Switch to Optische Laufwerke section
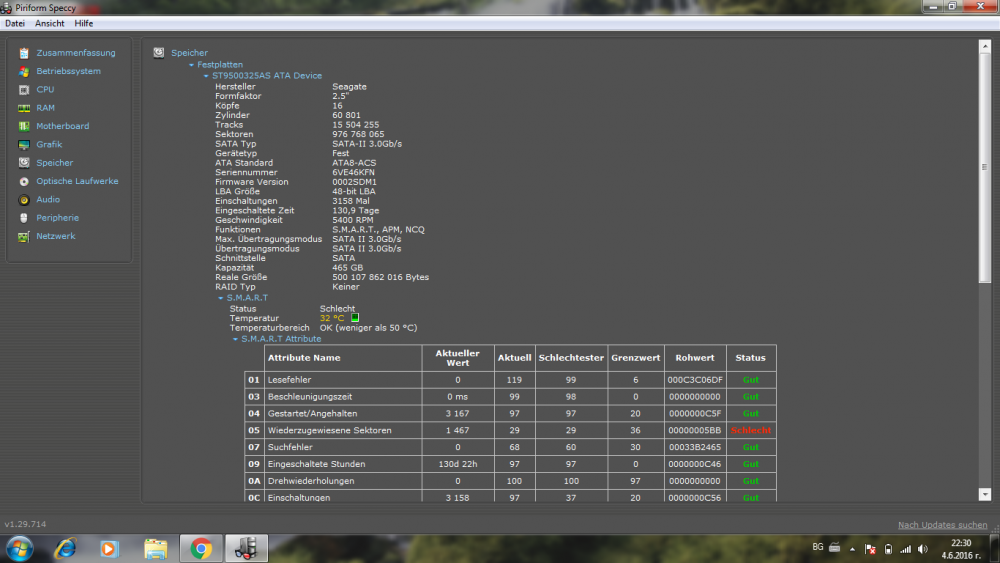Viewport: 1000px width, 563px height. 77,181
